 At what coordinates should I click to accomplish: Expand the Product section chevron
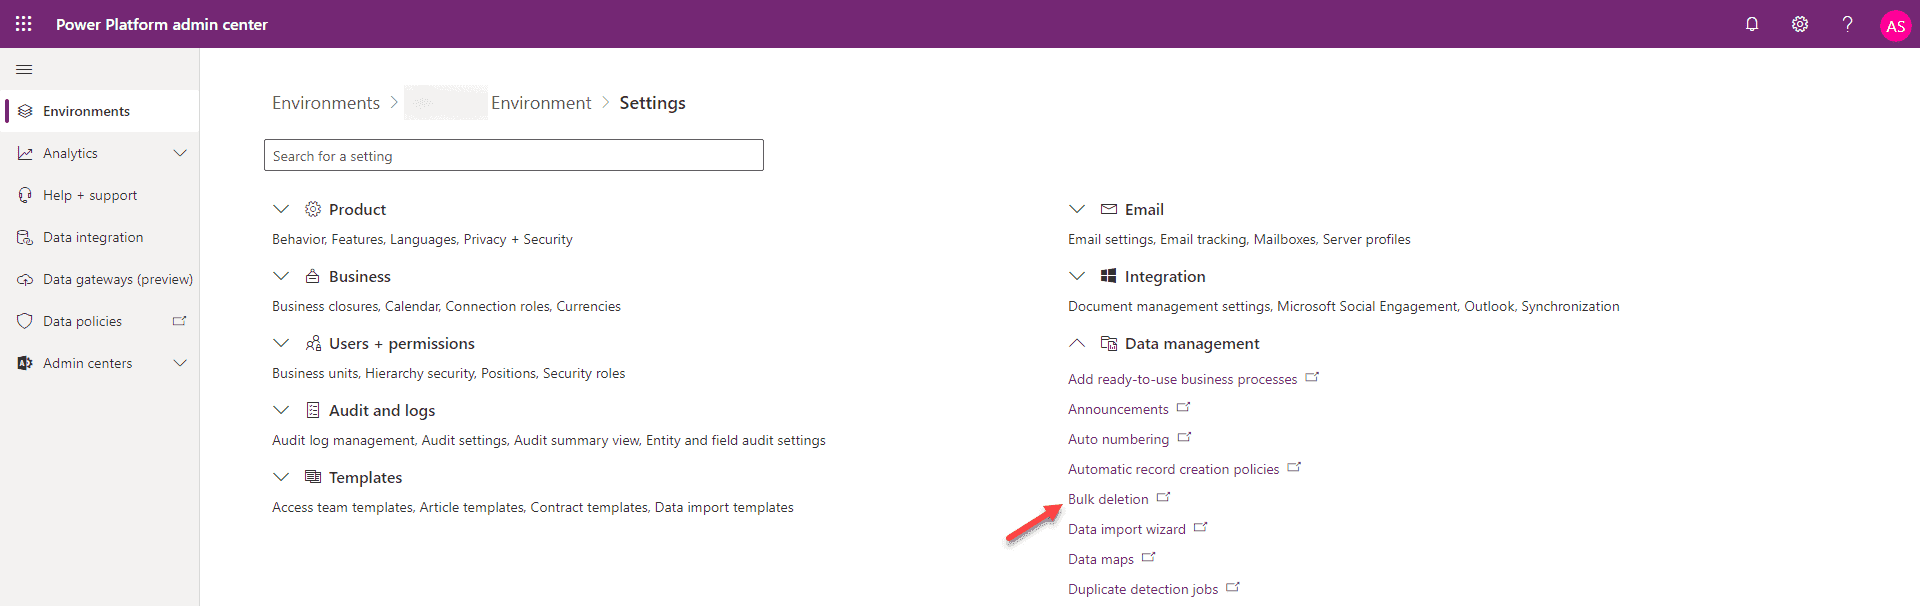pyautogui.click(x=281, y=209)
